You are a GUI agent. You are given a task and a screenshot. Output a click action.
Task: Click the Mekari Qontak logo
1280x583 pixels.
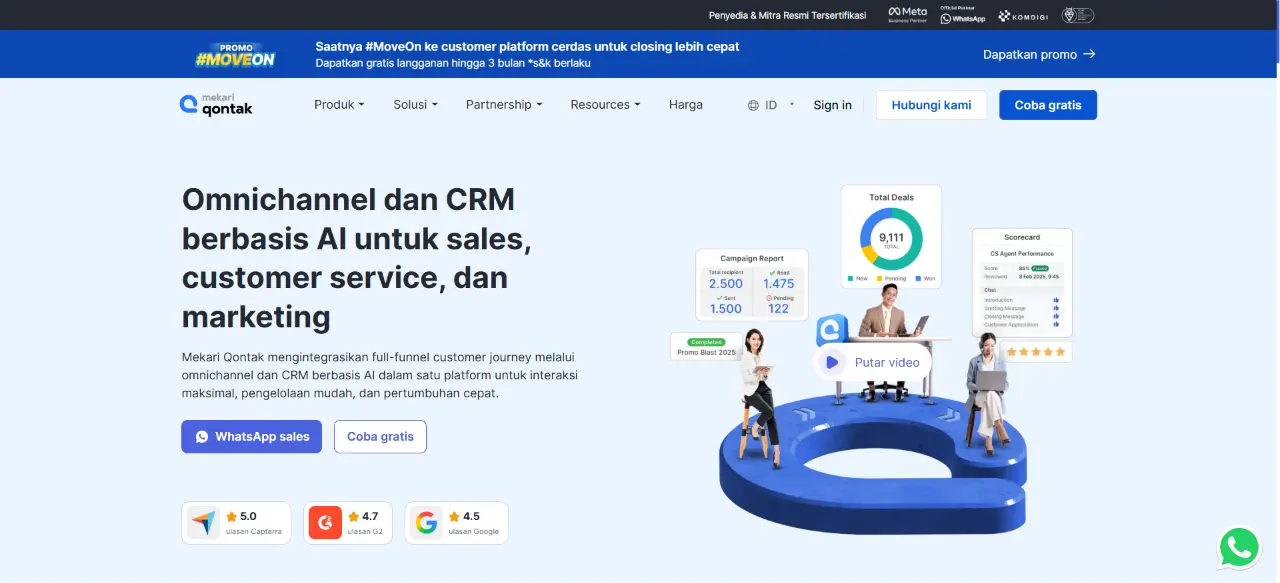[216, 104]
